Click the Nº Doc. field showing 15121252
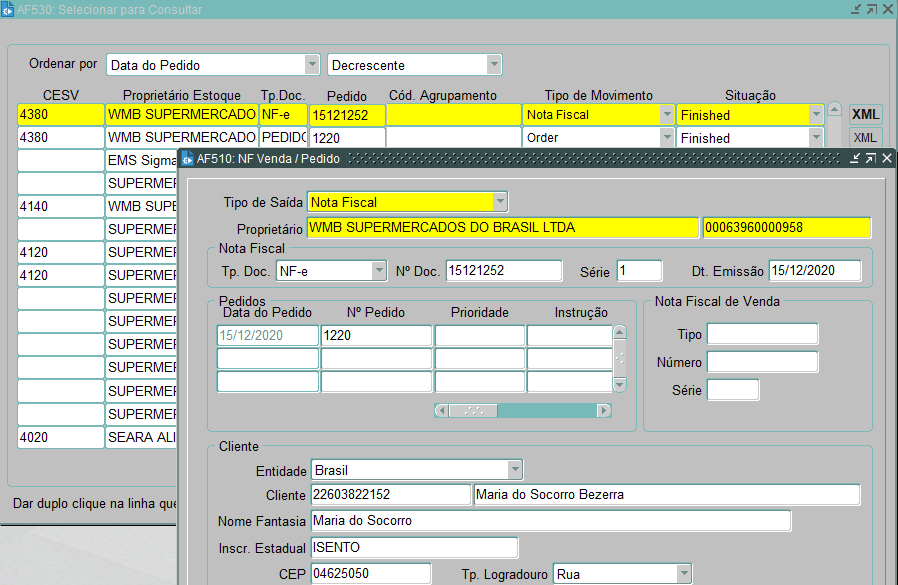The height and width of the screenshot is (585, 898). coord(504,270)
